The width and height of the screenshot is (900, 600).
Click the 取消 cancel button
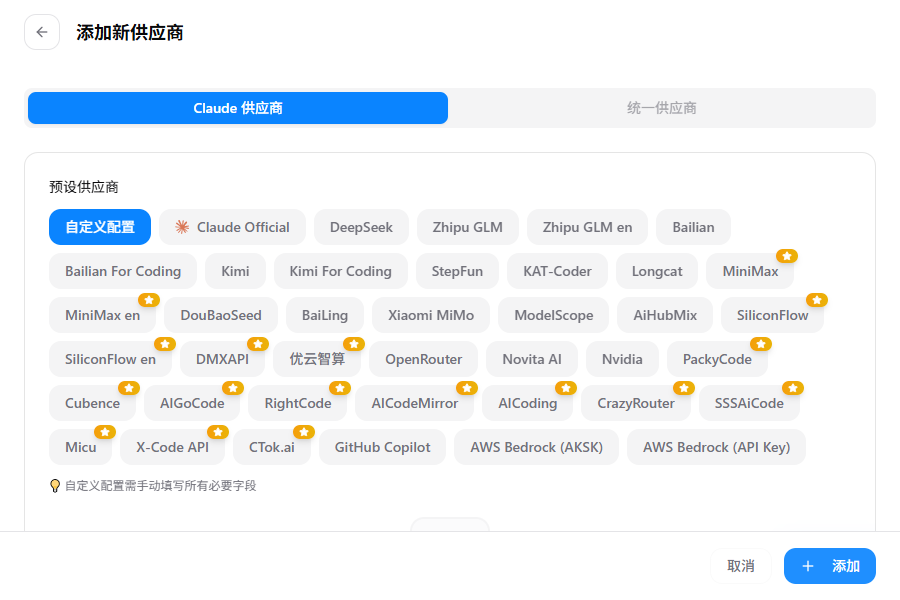click(740, 566)
